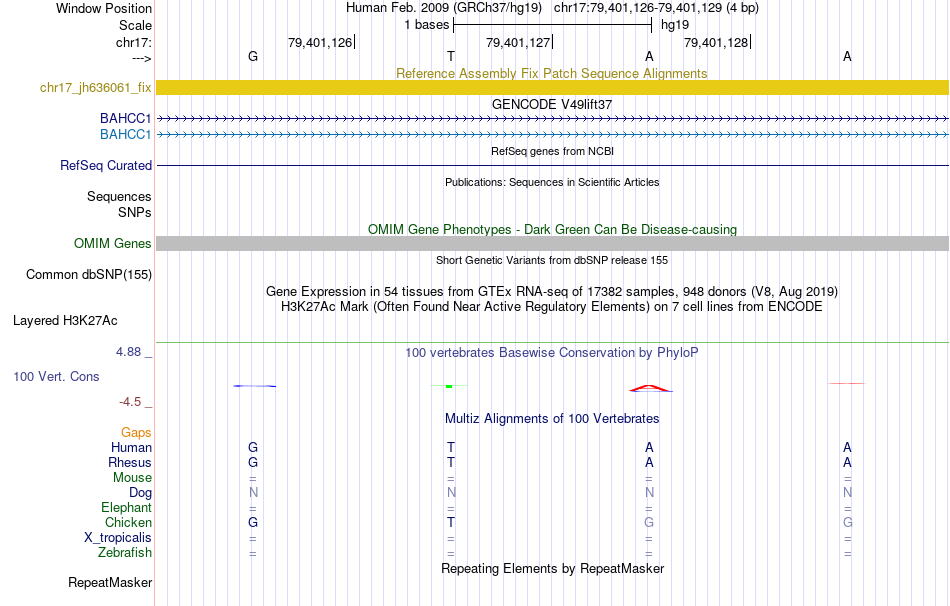Click the Window Position label
The height and width of the screenshot is (606, 950).
[x=104, y=8]
